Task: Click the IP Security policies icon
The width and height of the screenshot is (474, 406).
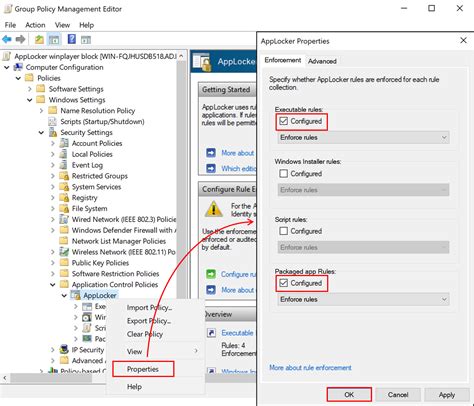Action: pyautogui.click(x=64, y=350)
